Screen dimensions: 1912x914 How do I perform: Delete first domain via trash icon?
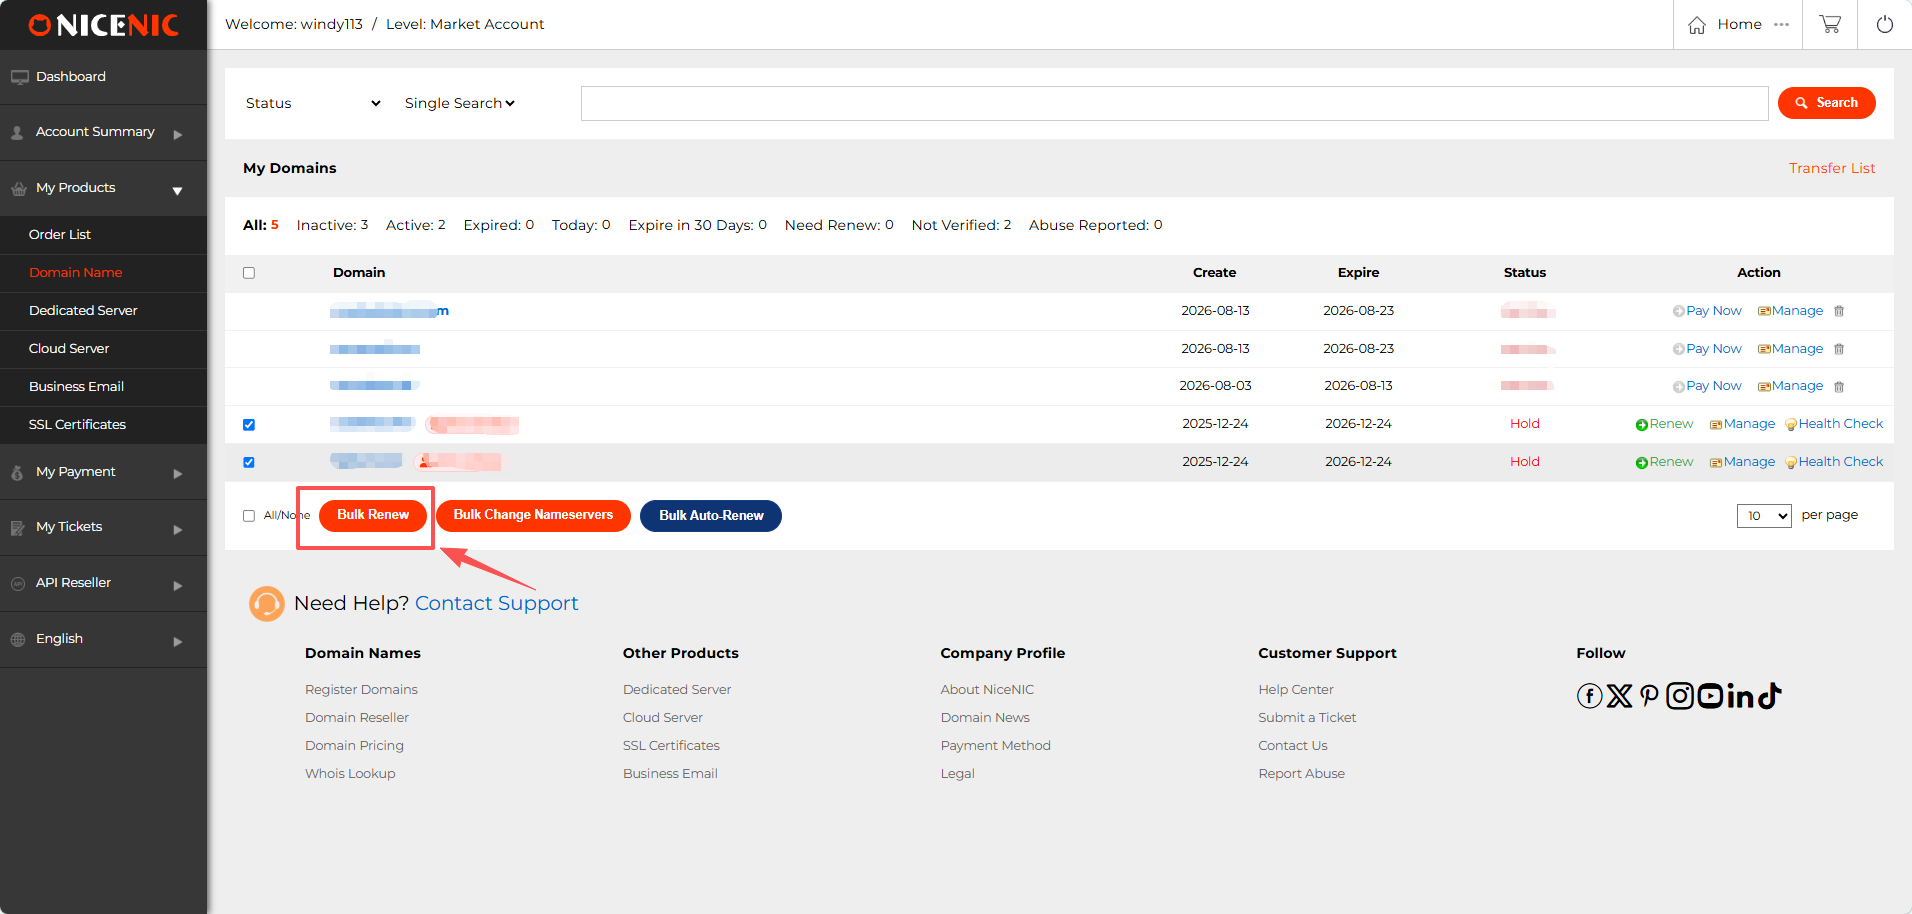(1839, 311)
